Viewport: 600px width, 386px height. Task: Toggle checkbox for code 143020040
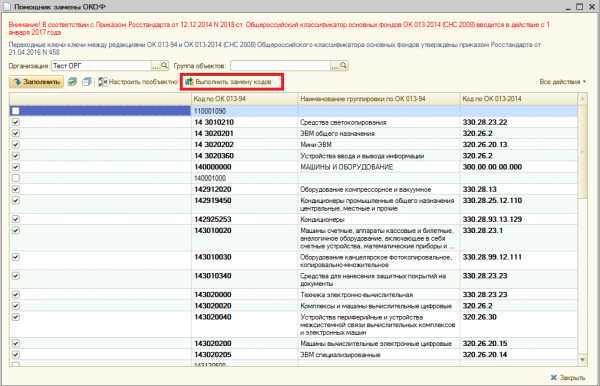pos(15,316)
